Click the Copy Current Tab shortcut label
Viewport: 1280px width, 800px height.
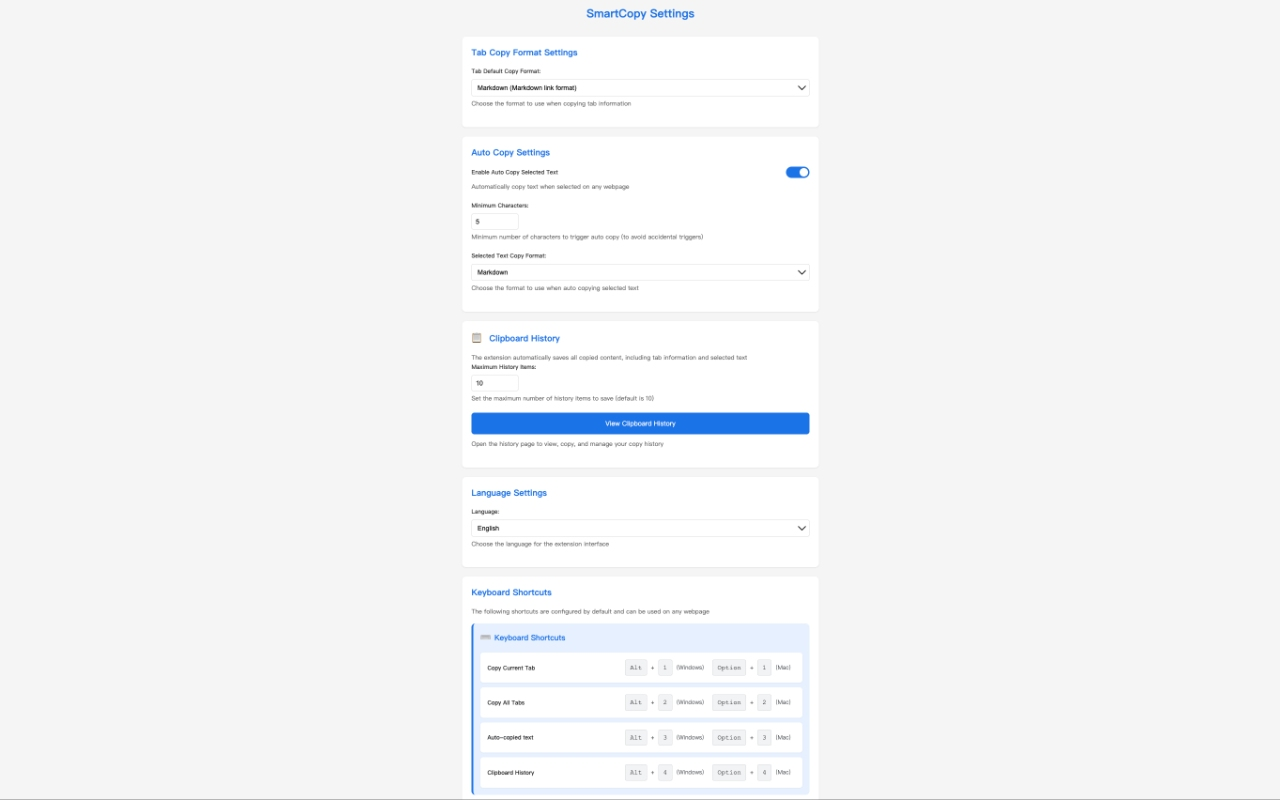(511, 668)
